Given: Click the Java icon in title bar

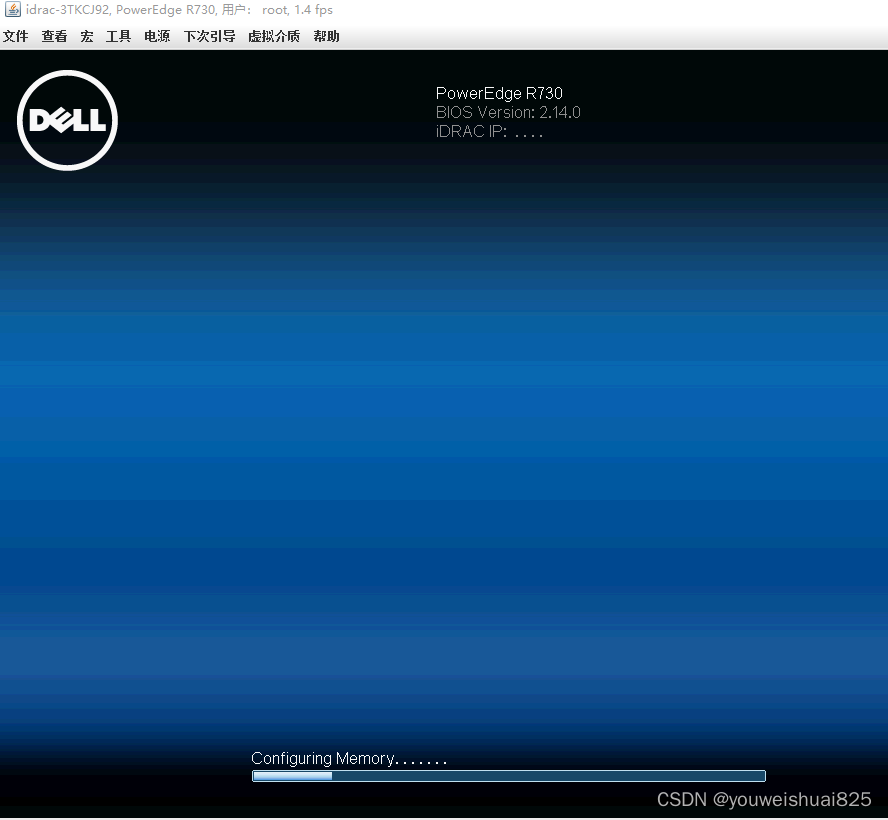Looking at the screenshot, I should pyautogui.click(x=12, y=10).
